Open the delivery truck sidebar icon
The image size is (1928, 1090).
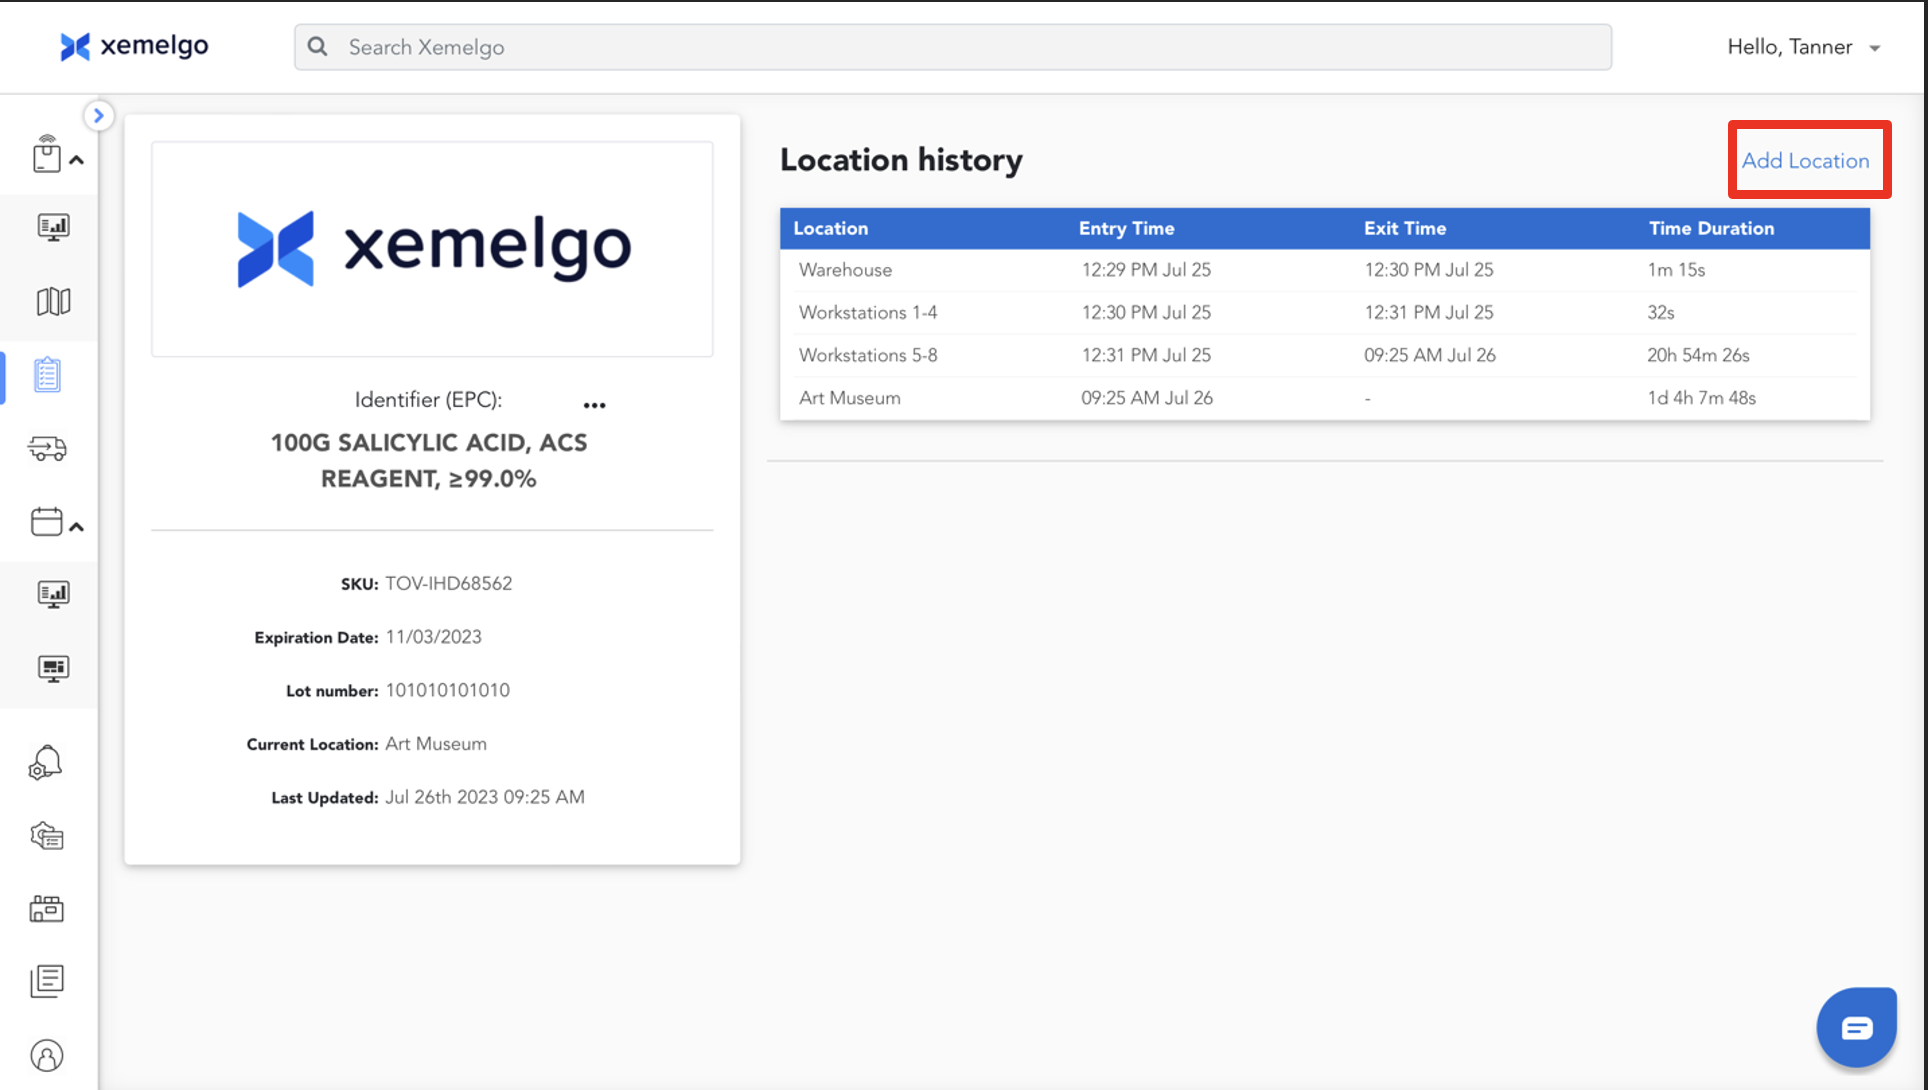(47, 448)
